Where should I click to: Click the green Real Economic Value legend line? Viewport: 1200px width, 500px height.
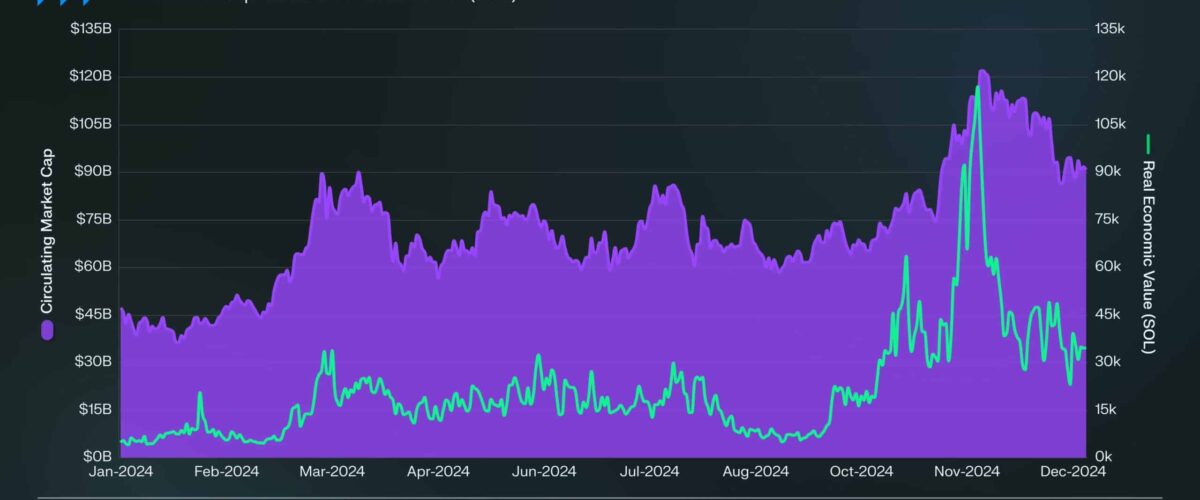point(1149,144)
